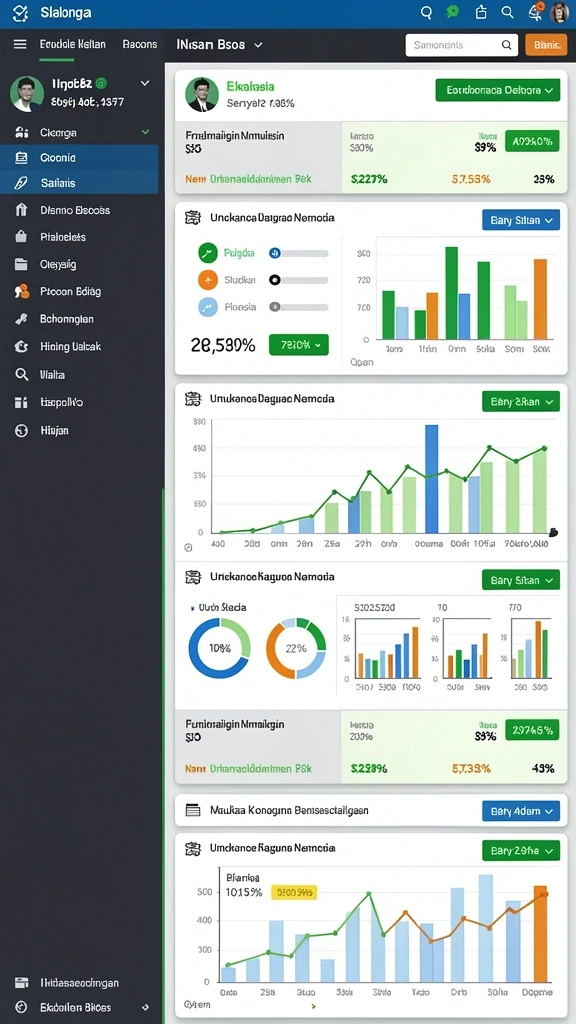Click the green chat bubble icon
Viewport: 576px width, 1024px height.
point(452,12)
